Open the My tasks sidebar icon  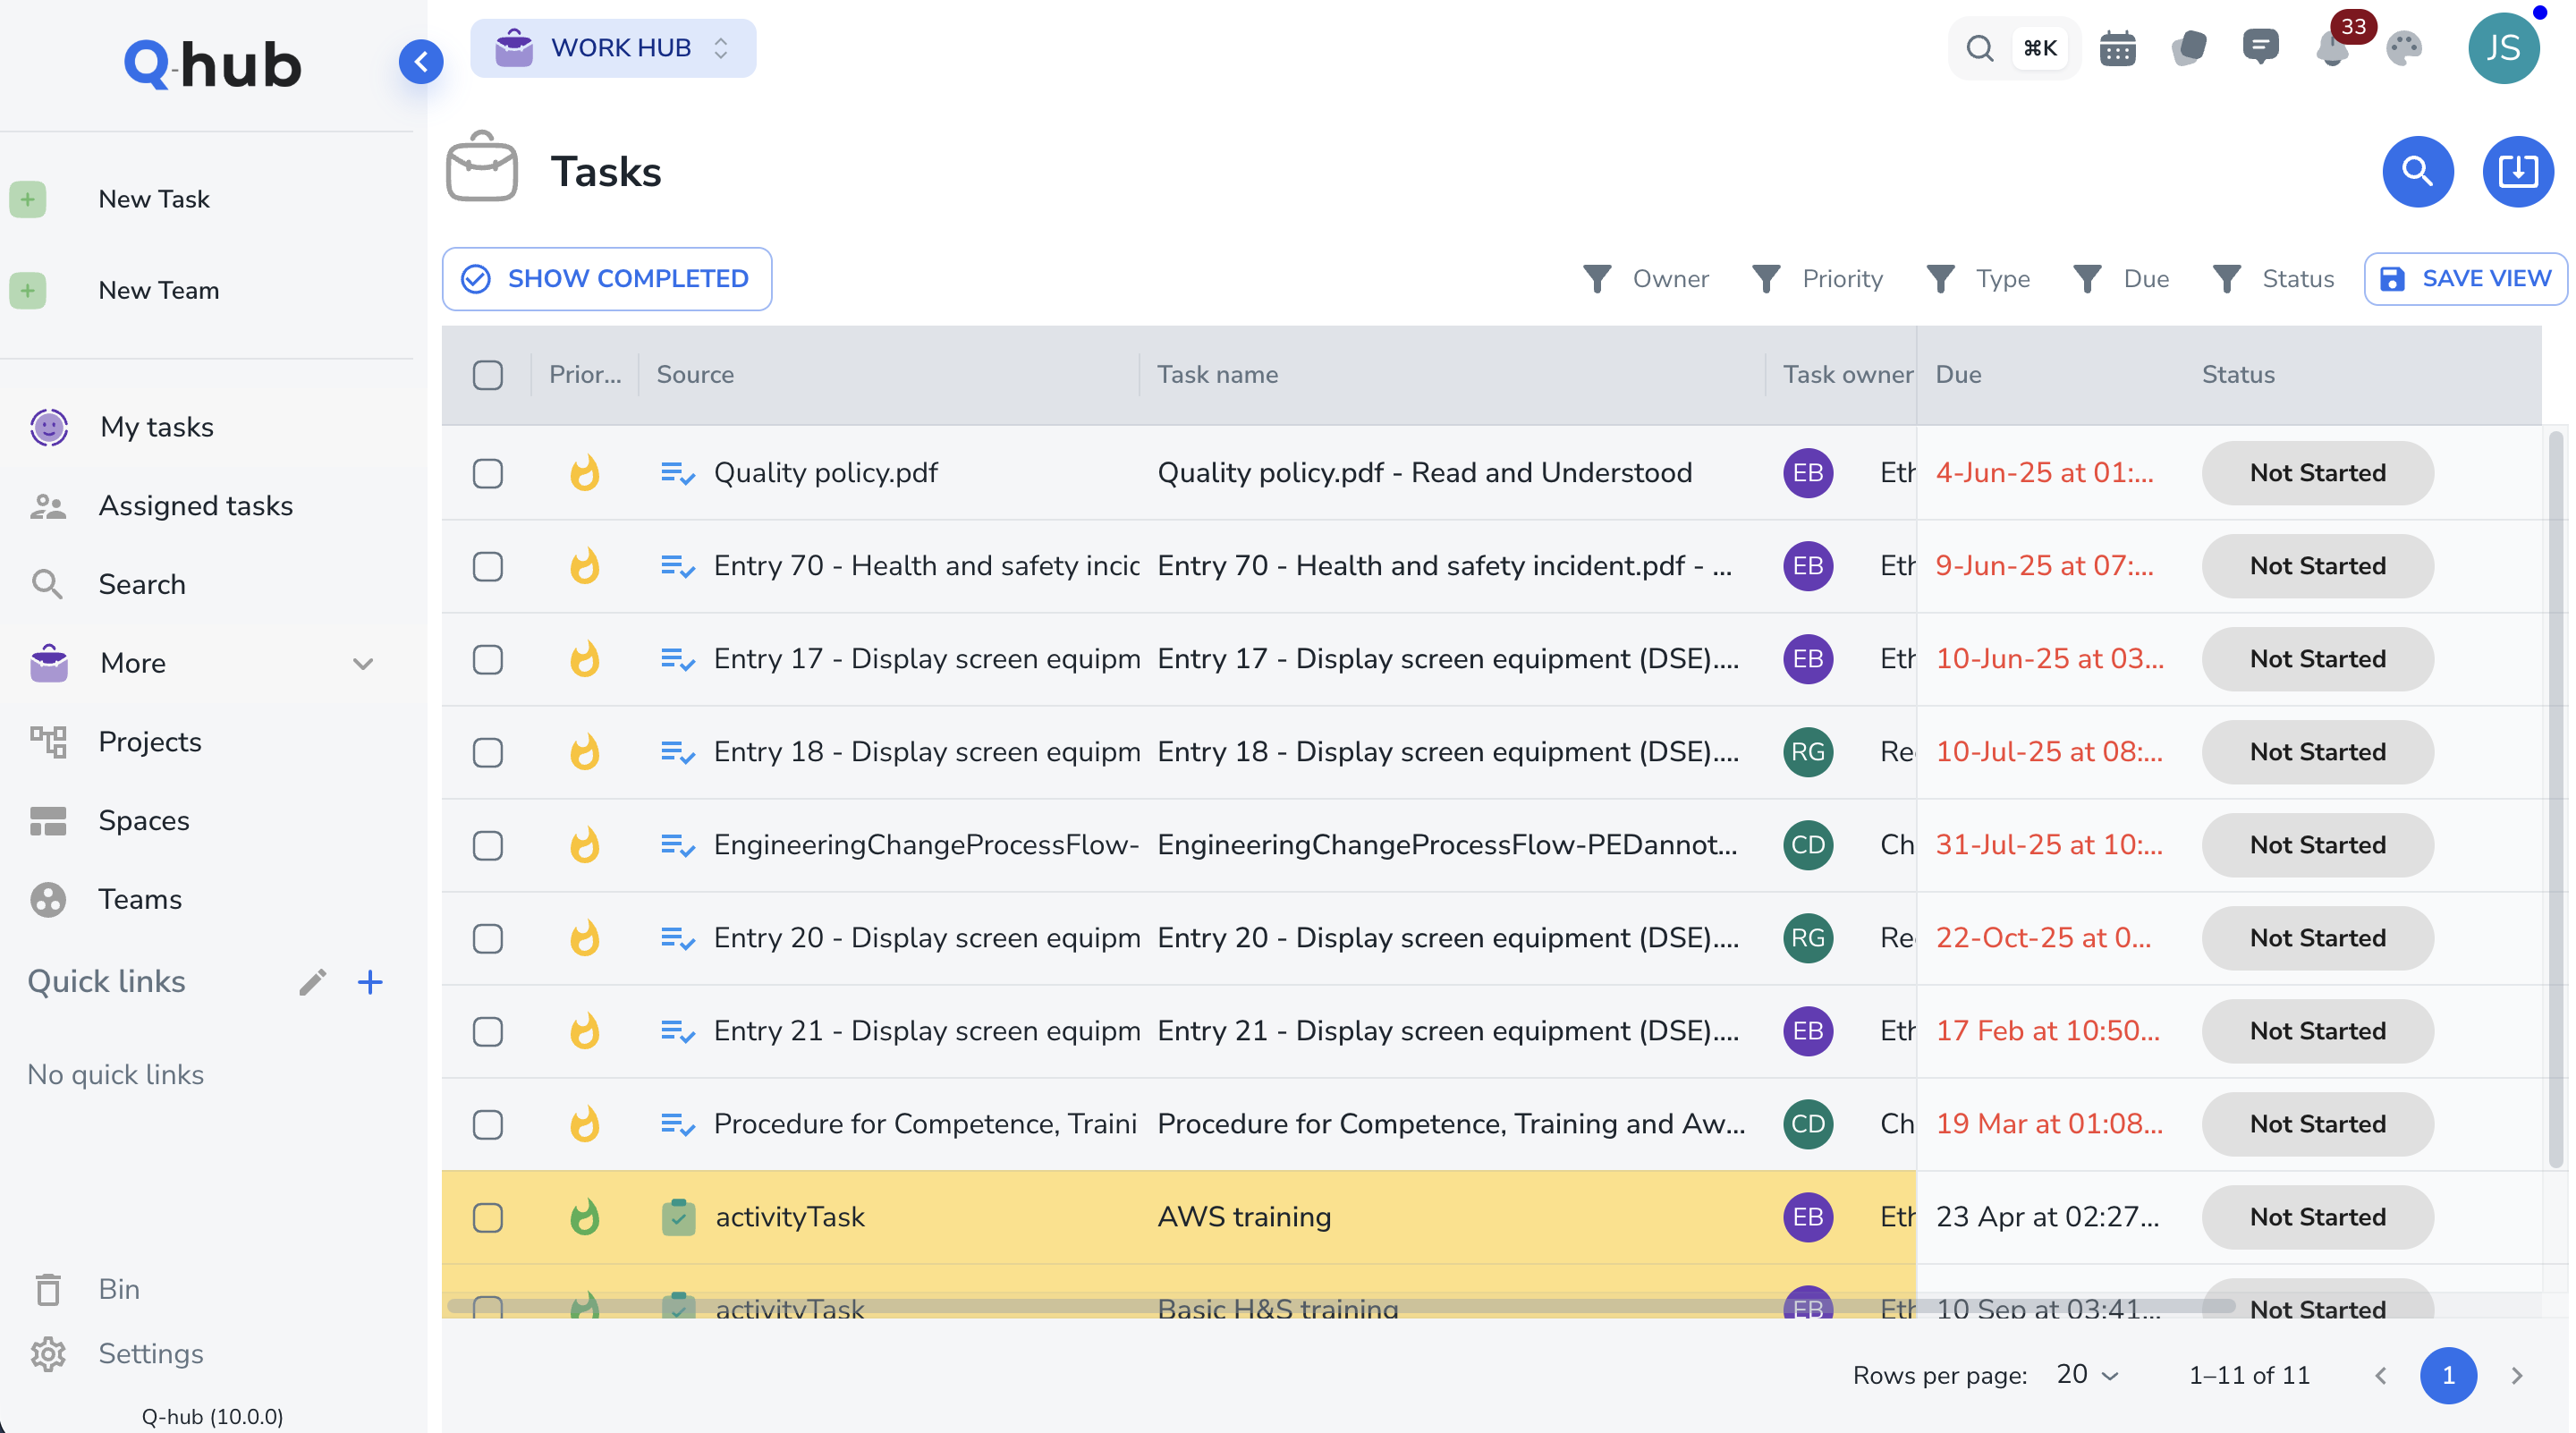click(48, 427)
